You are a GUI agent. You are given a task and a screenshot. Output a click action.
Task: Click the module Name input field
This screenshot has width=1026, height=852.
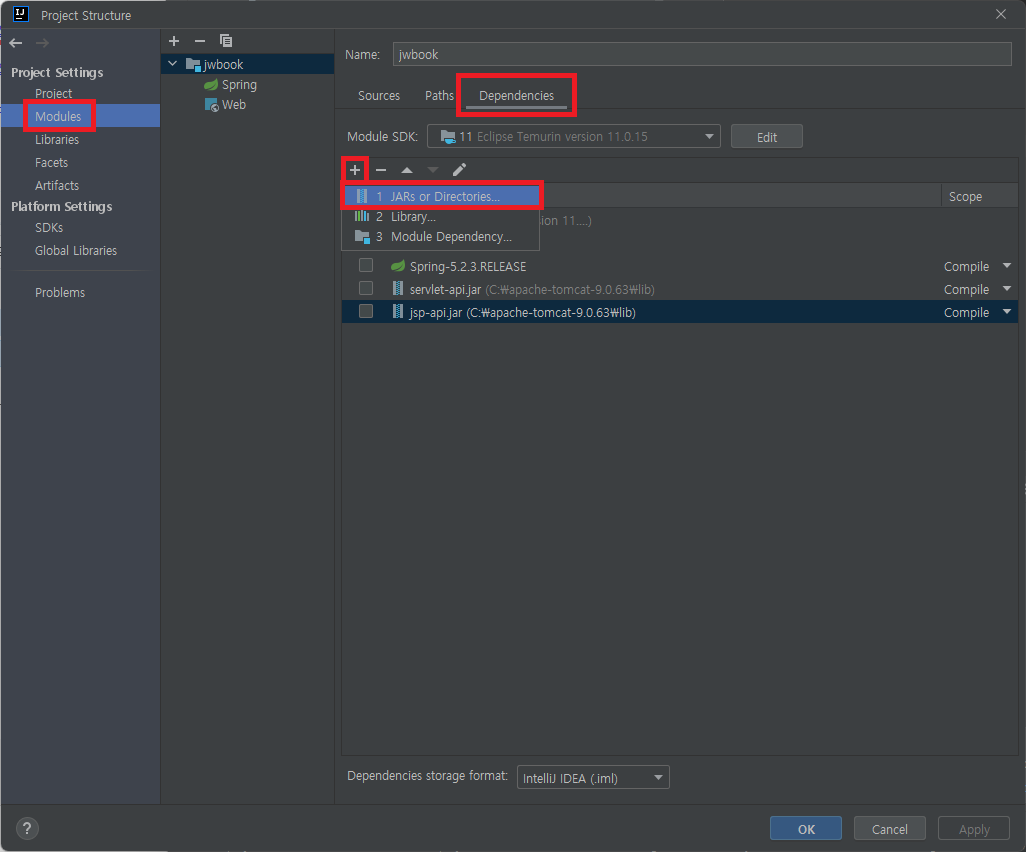702,54
